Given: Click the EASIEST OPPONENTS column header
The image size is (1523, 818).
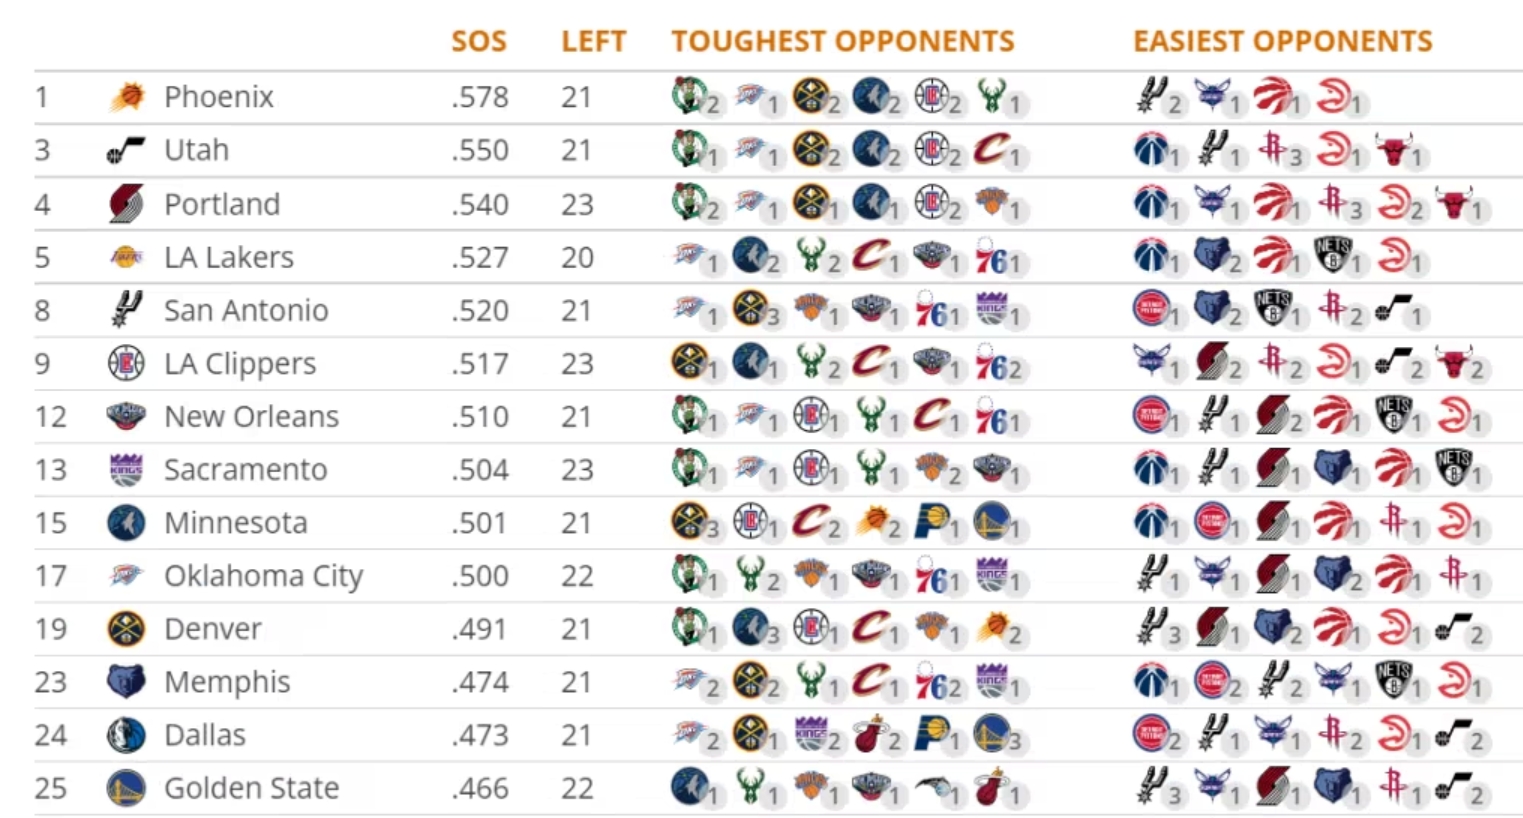Looking at the screenshot, I should (x=1282, y=41).
